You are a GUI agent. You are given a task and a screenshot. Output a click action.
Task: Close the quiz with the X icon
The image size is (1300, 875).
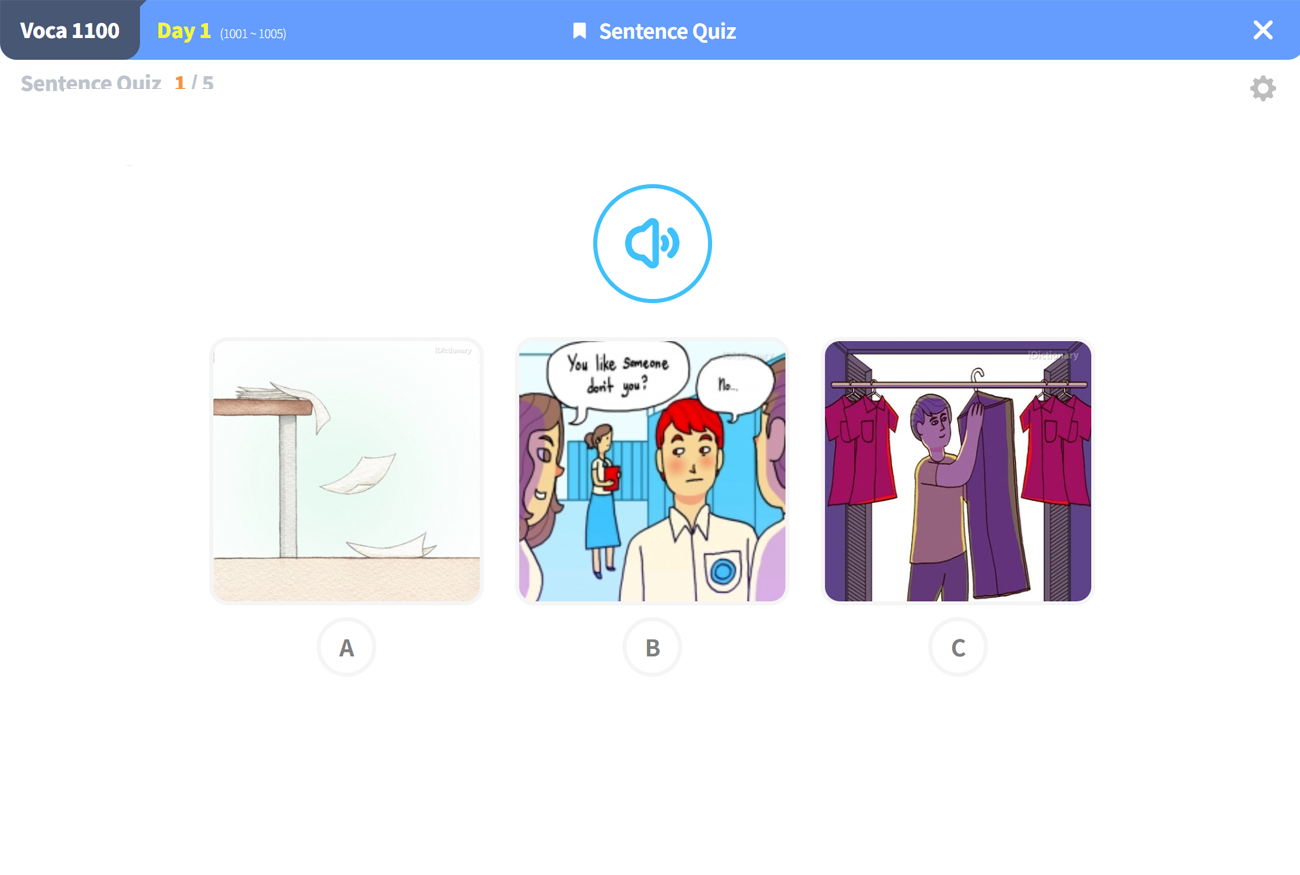tap(1263, 30)
